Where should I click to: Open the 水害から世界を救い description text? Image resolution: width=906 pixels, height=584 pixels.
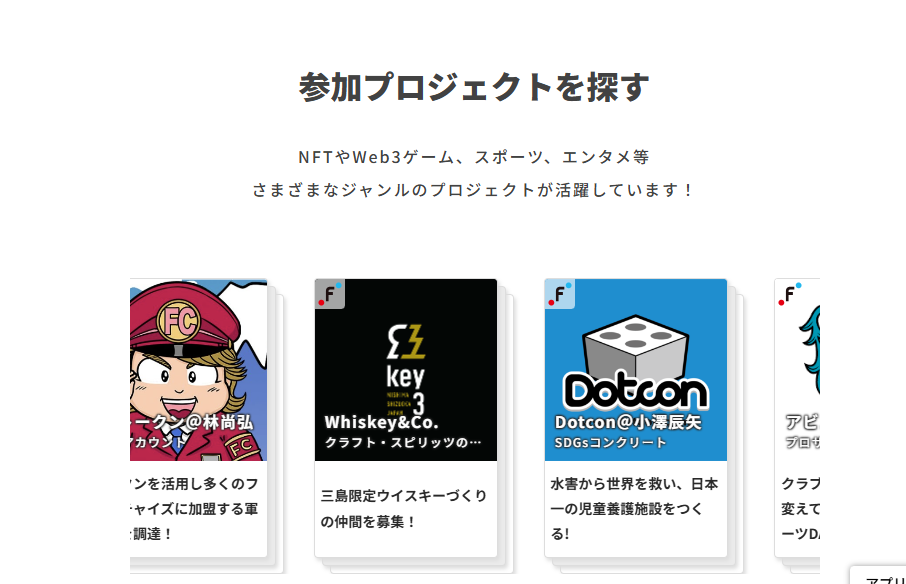pos(634,508)
